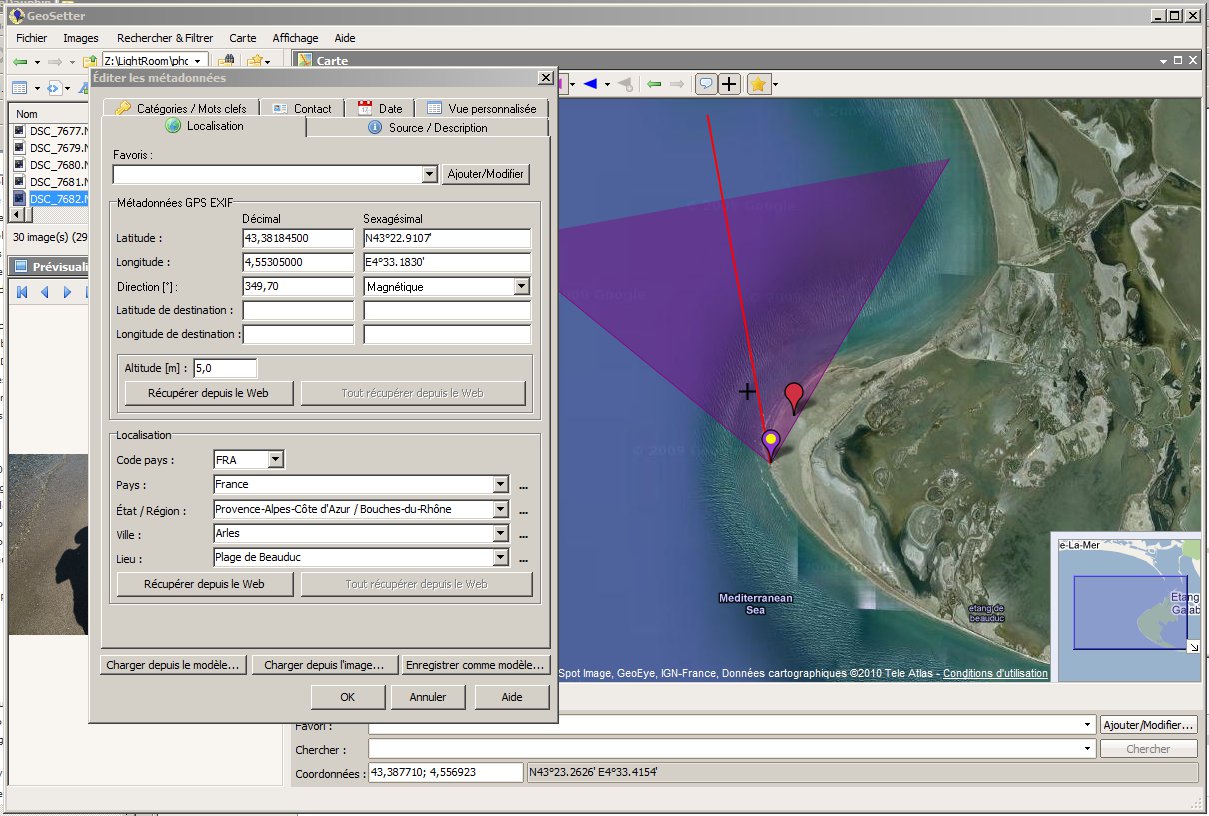The height and width of the screenshot is (816, 1209).
Task: Click the Altitude input field
Action: (x=225, y=368)
